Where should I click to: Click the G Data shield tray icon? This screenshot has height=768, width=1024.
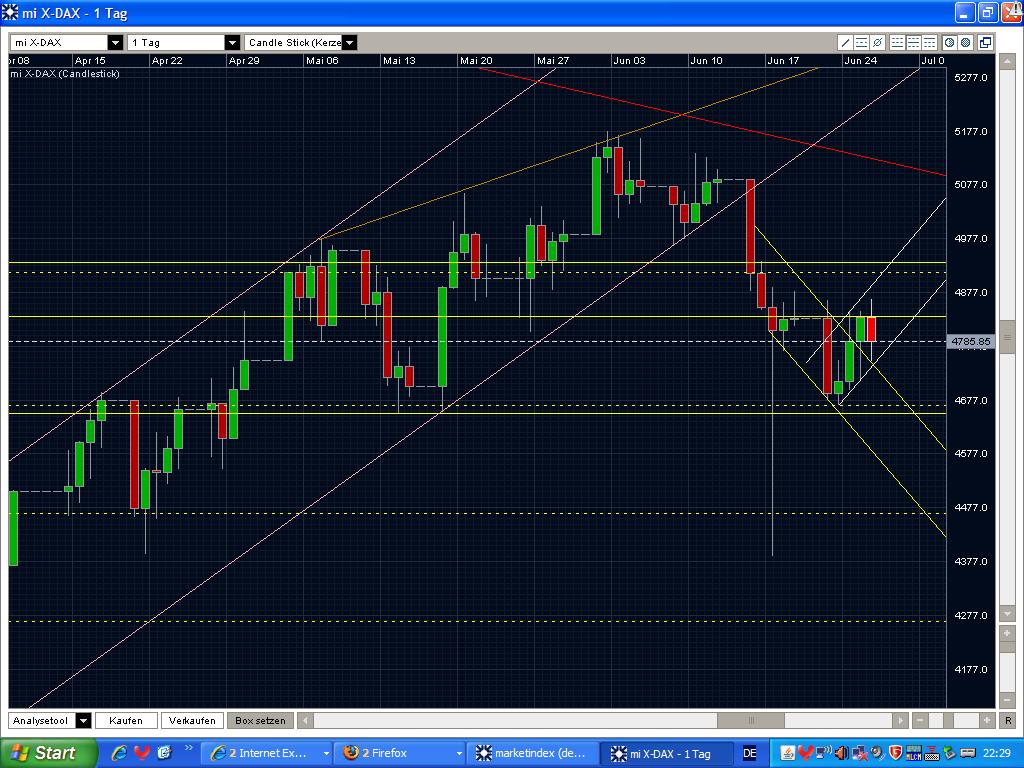(895, 753)
